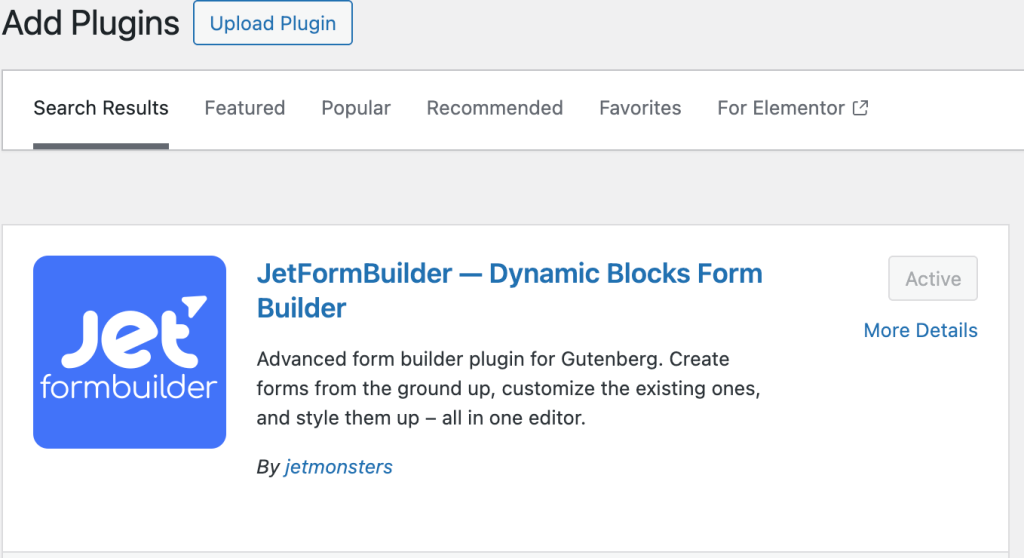
Task: Open the For Elementor tab
Action: point(793,108)
